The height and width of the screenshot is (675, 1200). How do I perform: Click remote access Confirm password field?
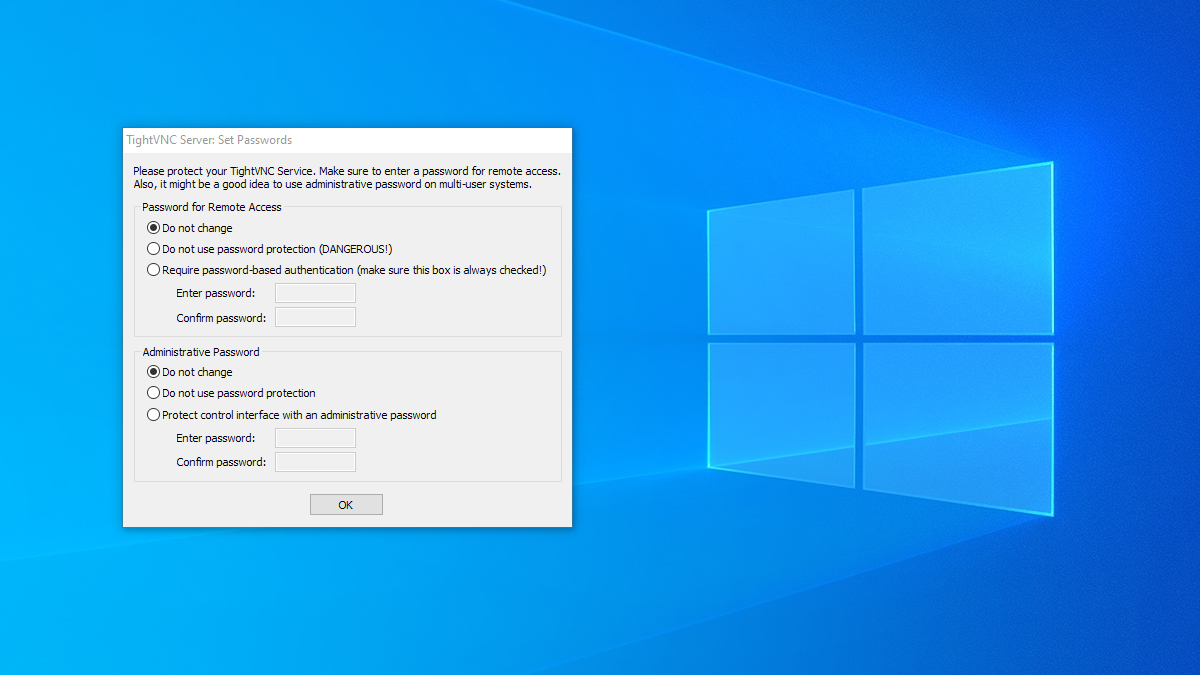click(315, 317)
